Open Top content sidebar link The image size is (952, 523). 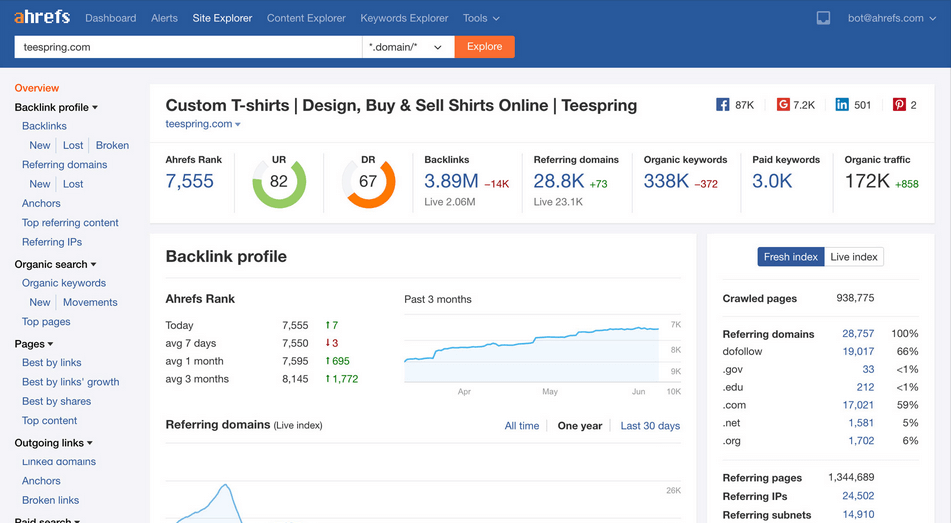[49, 420]
